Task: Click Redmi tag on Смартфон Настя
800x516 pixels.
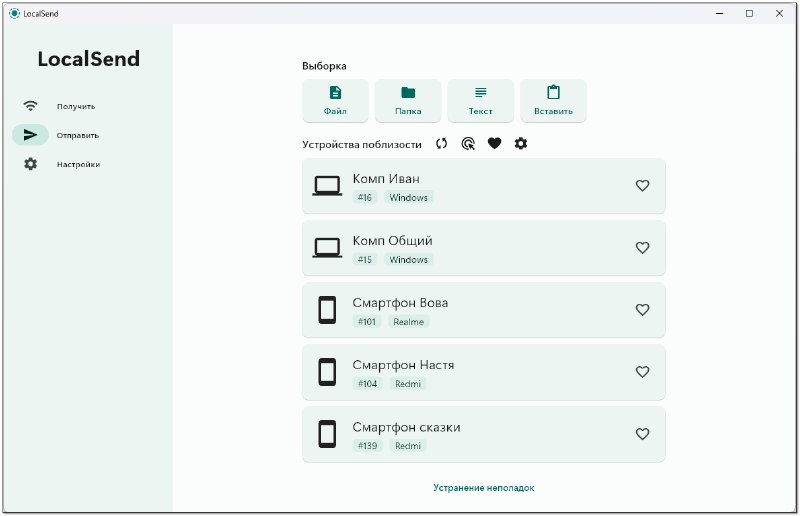Action: tap(408, 384)
